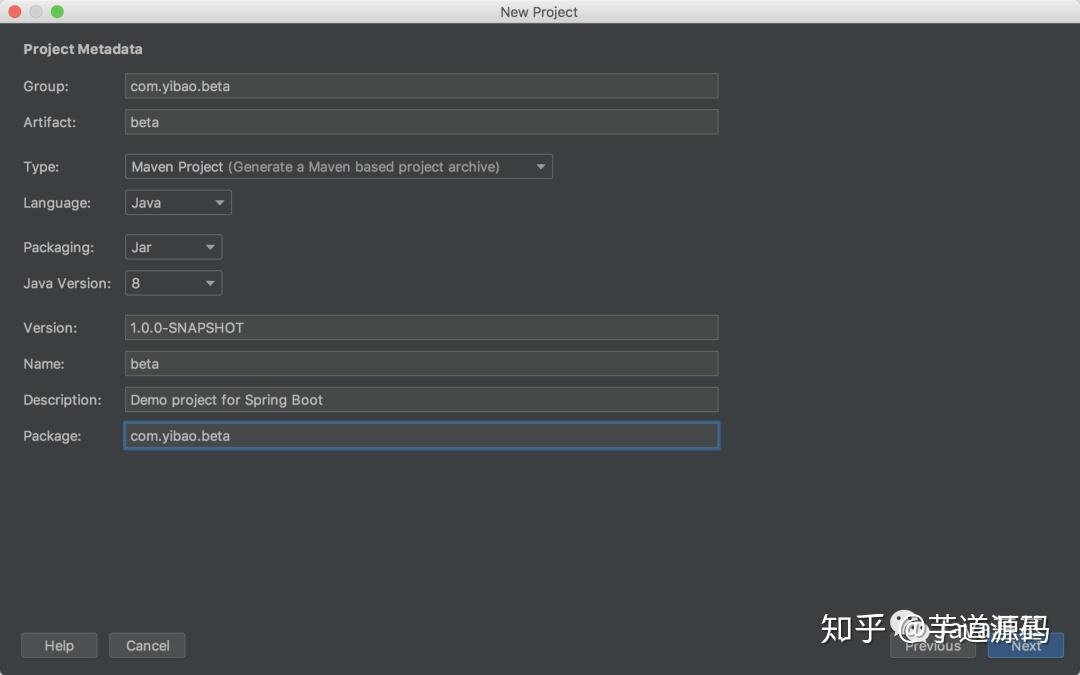Viewport: 1080px width, 675px height.
Task: Click in the Group field showing com.yibao.beta
Action: (420, 86)
